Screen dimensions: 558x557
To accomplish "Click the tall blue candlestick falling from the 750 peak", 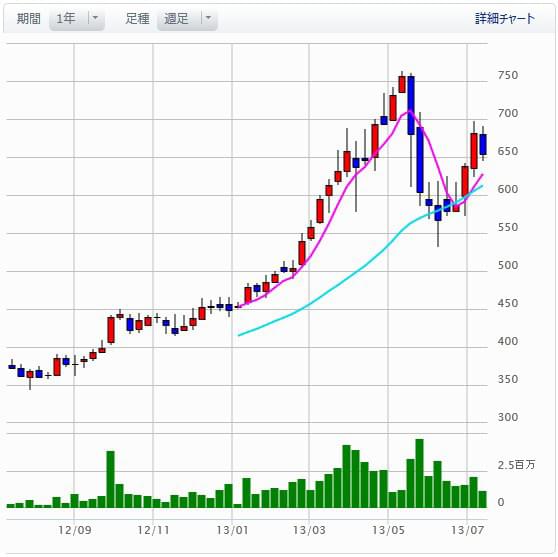I will coord(411,105).
